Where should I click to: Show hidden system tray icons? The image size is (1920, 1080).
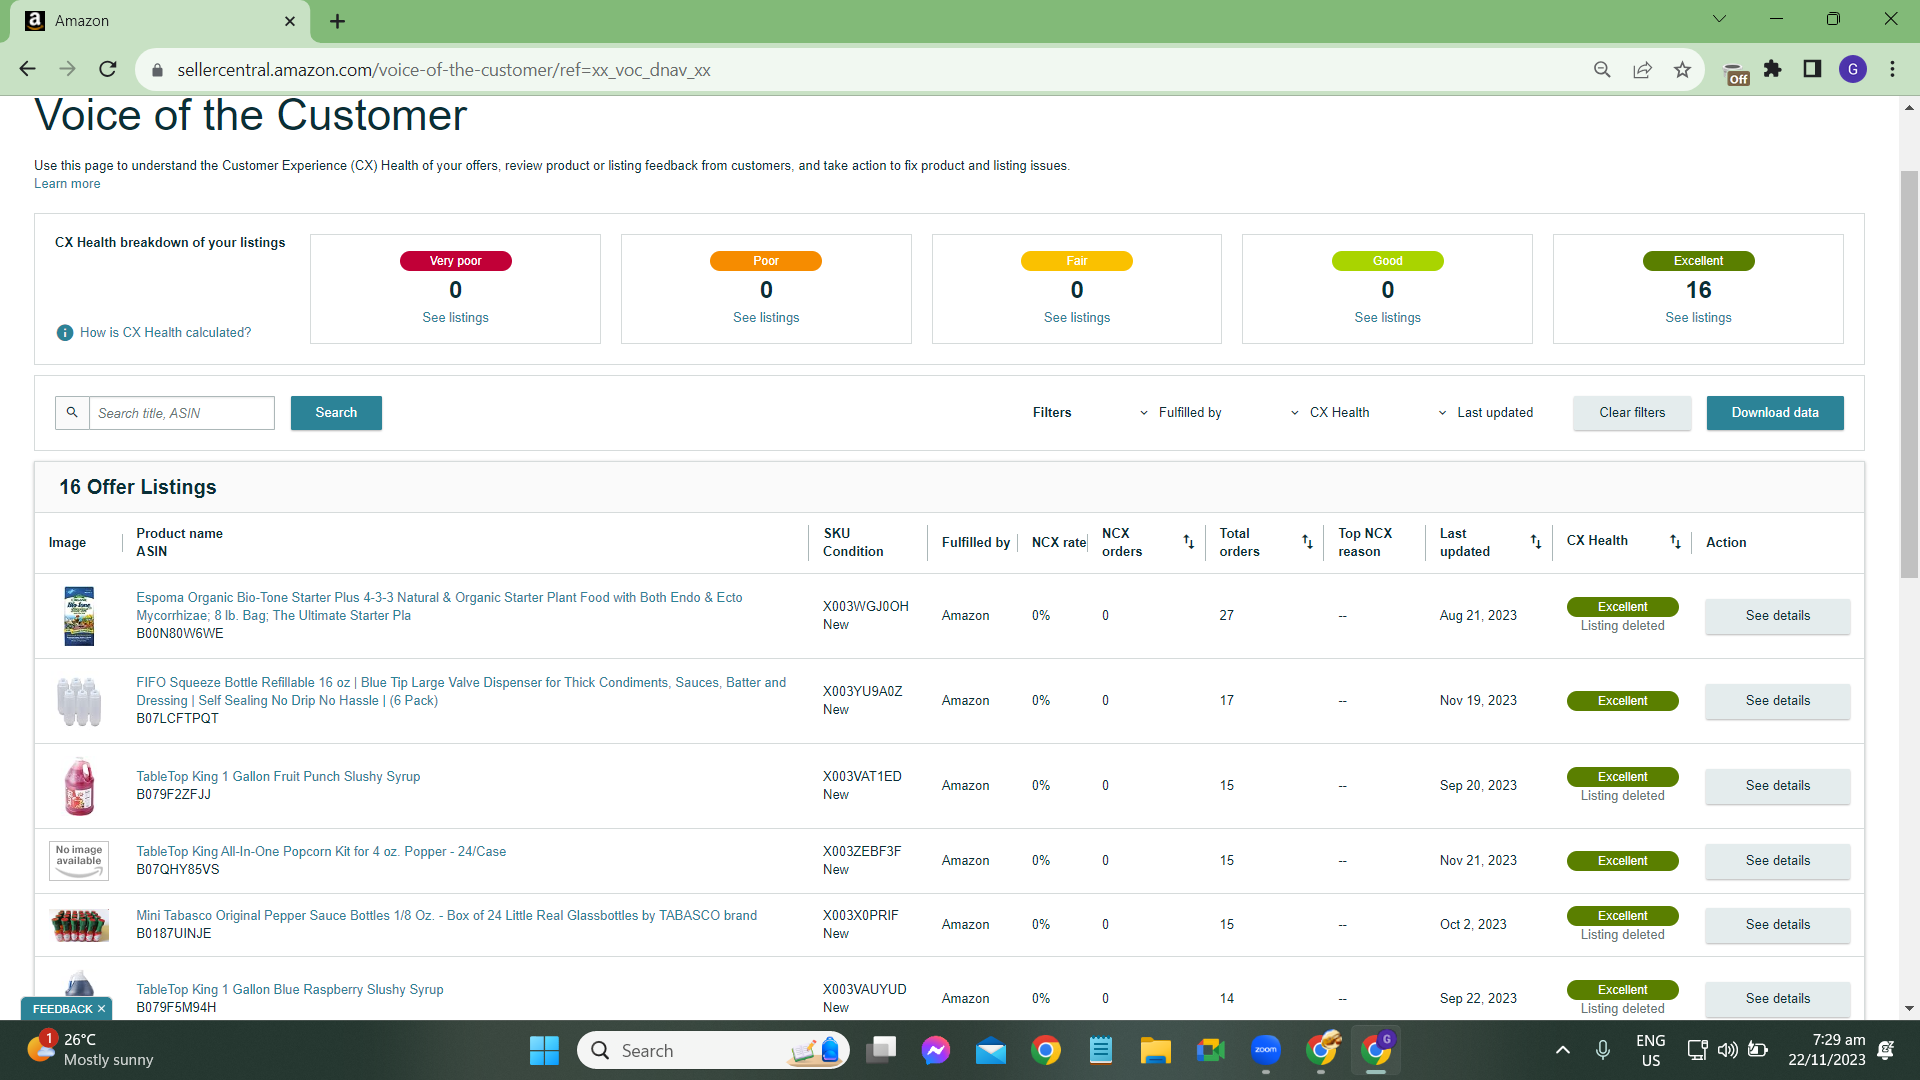(x=1562, y=1050)
